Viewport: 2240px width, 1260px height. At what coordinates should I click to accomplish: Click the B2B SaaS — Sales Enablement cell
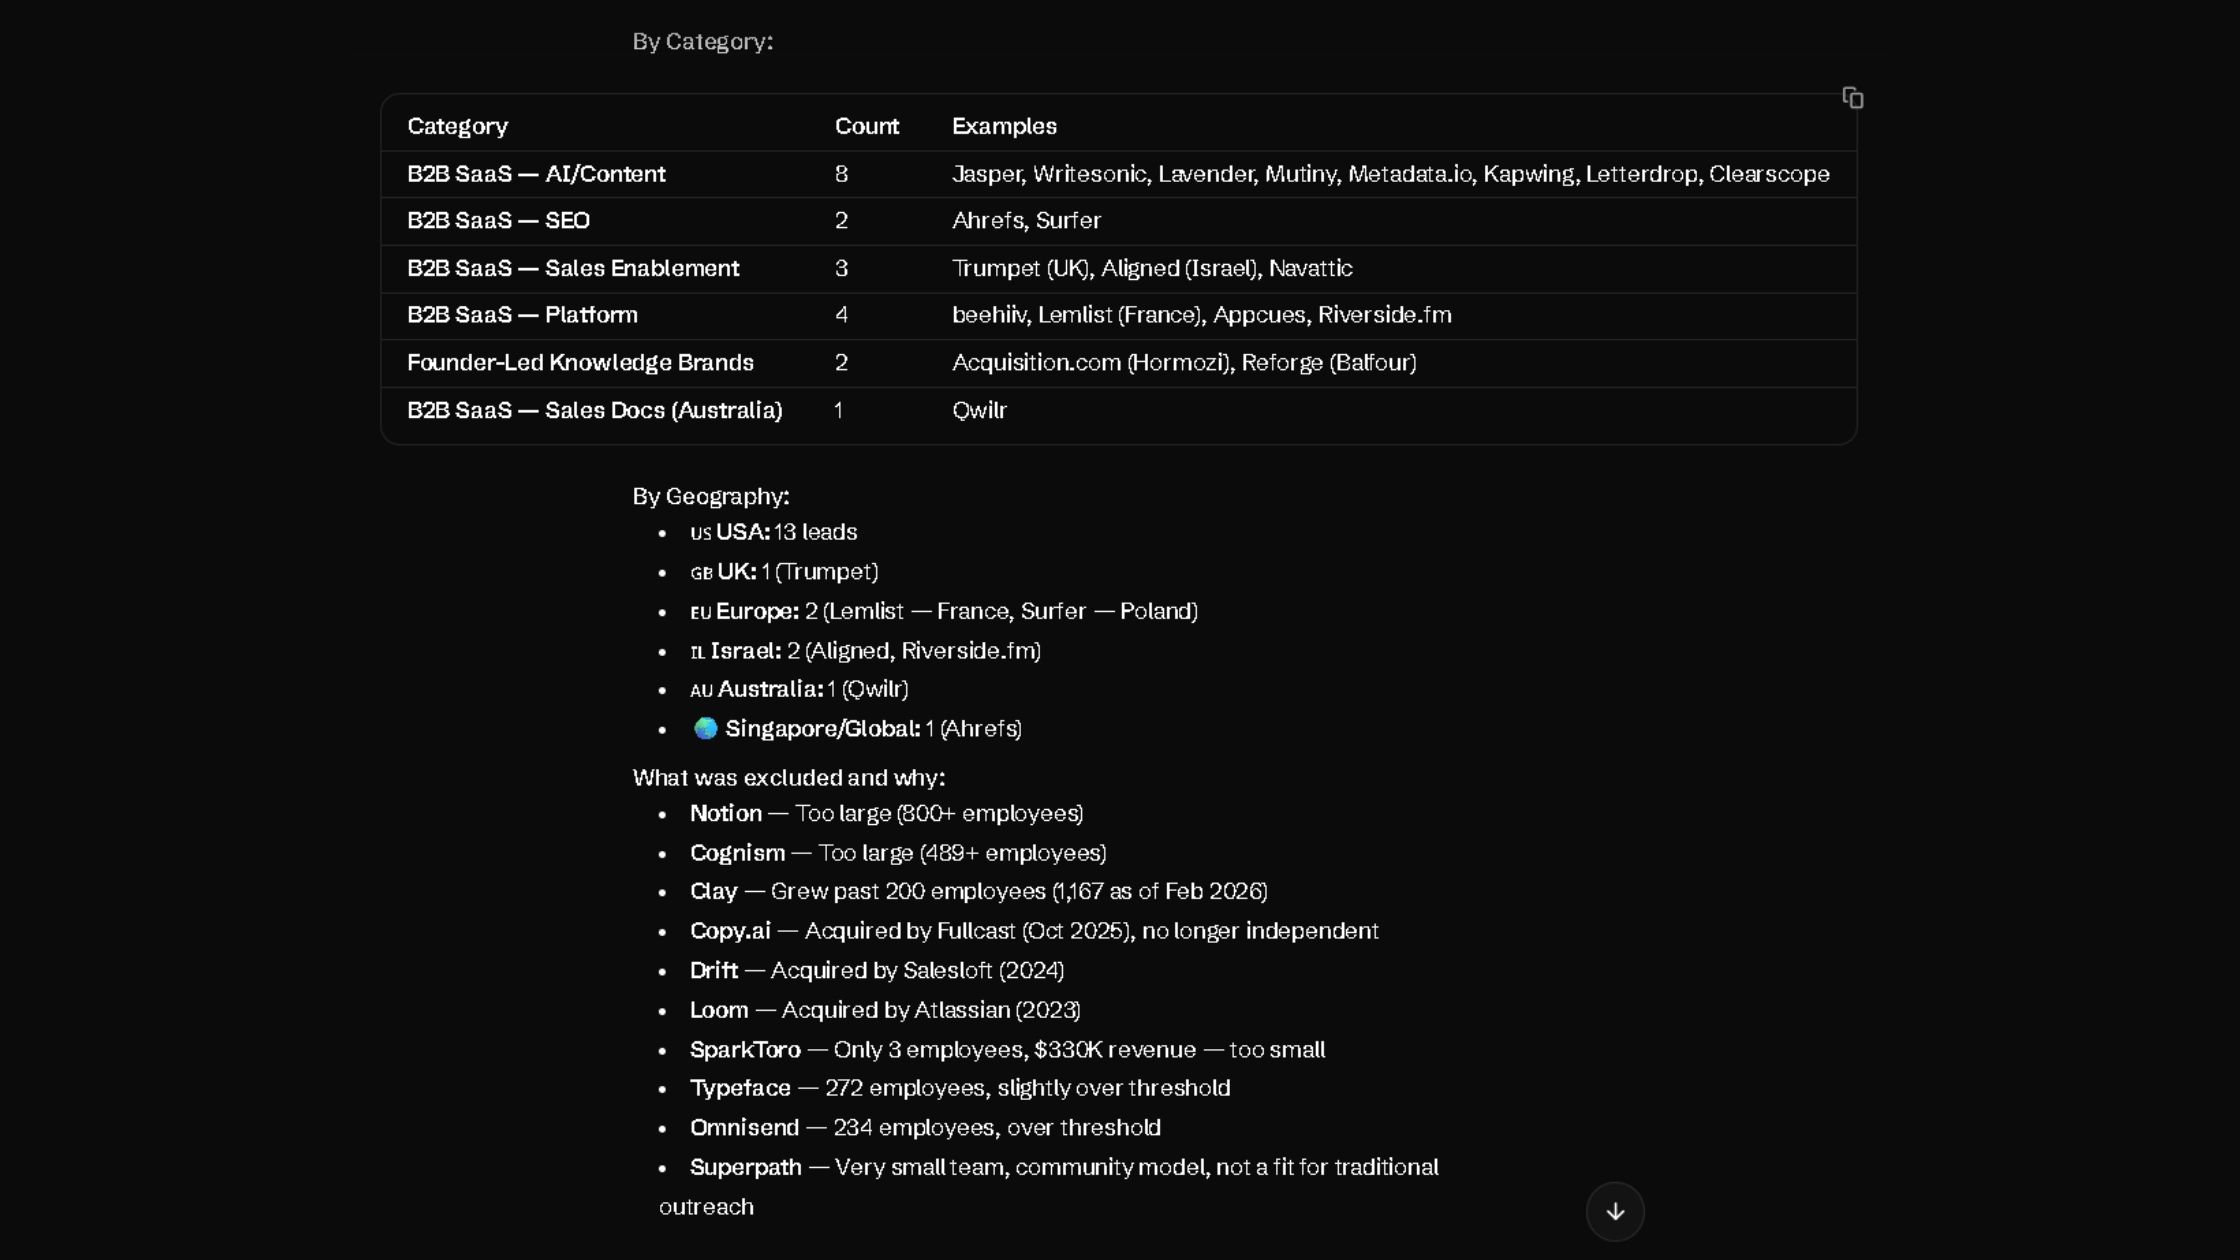[x=573, y=268]
